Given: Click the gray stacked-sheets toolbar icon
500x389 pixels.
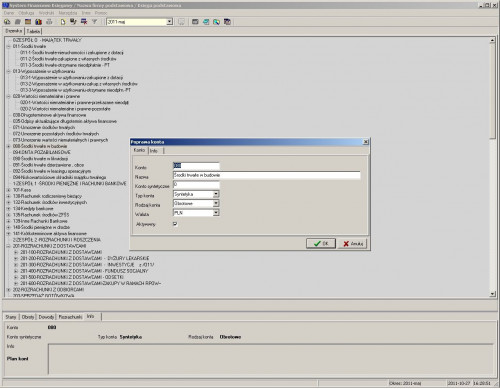Looking at the screenshot, I should 18,22.
